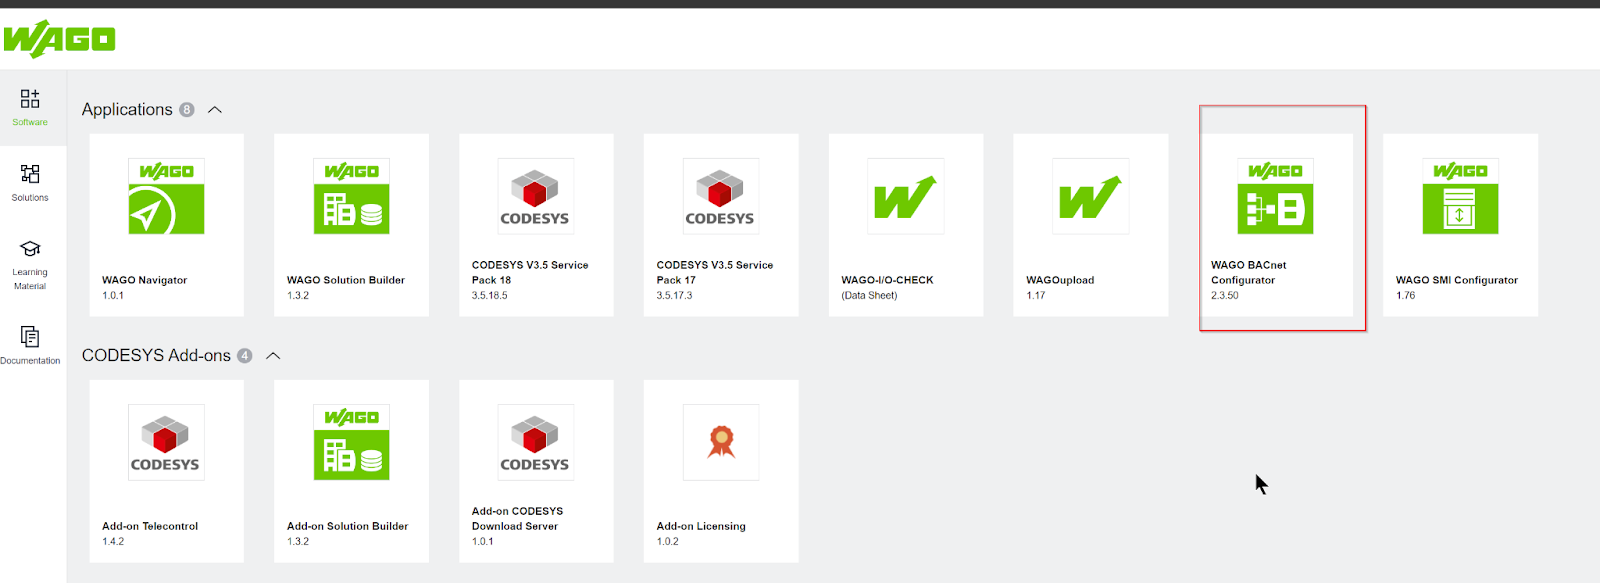Click the WAGO logo in header
Screen dimensions: 1600x583
point(59,39)
